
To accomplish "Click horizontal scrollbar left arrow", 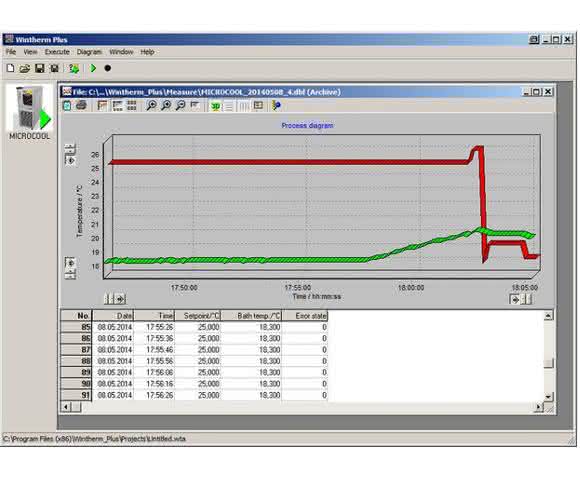I will (x=66, y=407).
